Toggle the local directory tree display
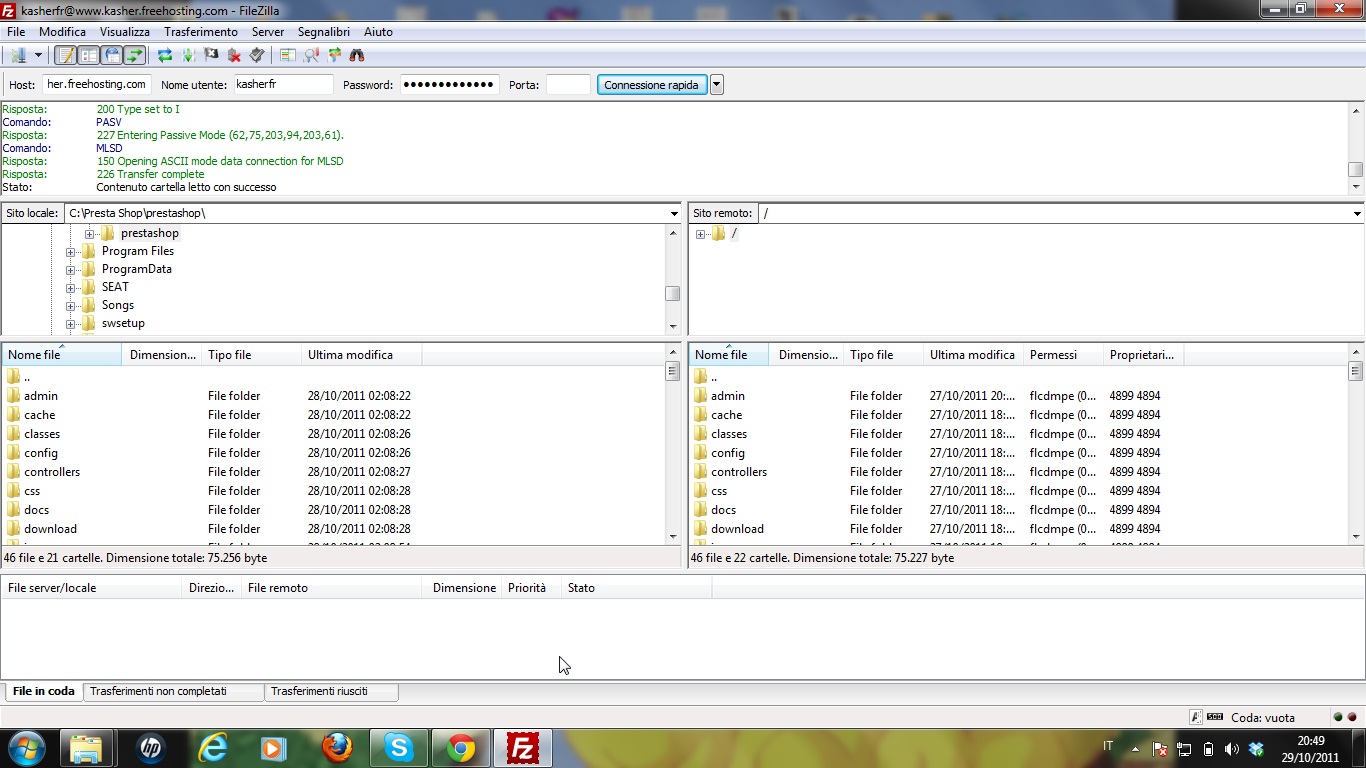This screenshot has height=768, width=1366. (88, 56)
